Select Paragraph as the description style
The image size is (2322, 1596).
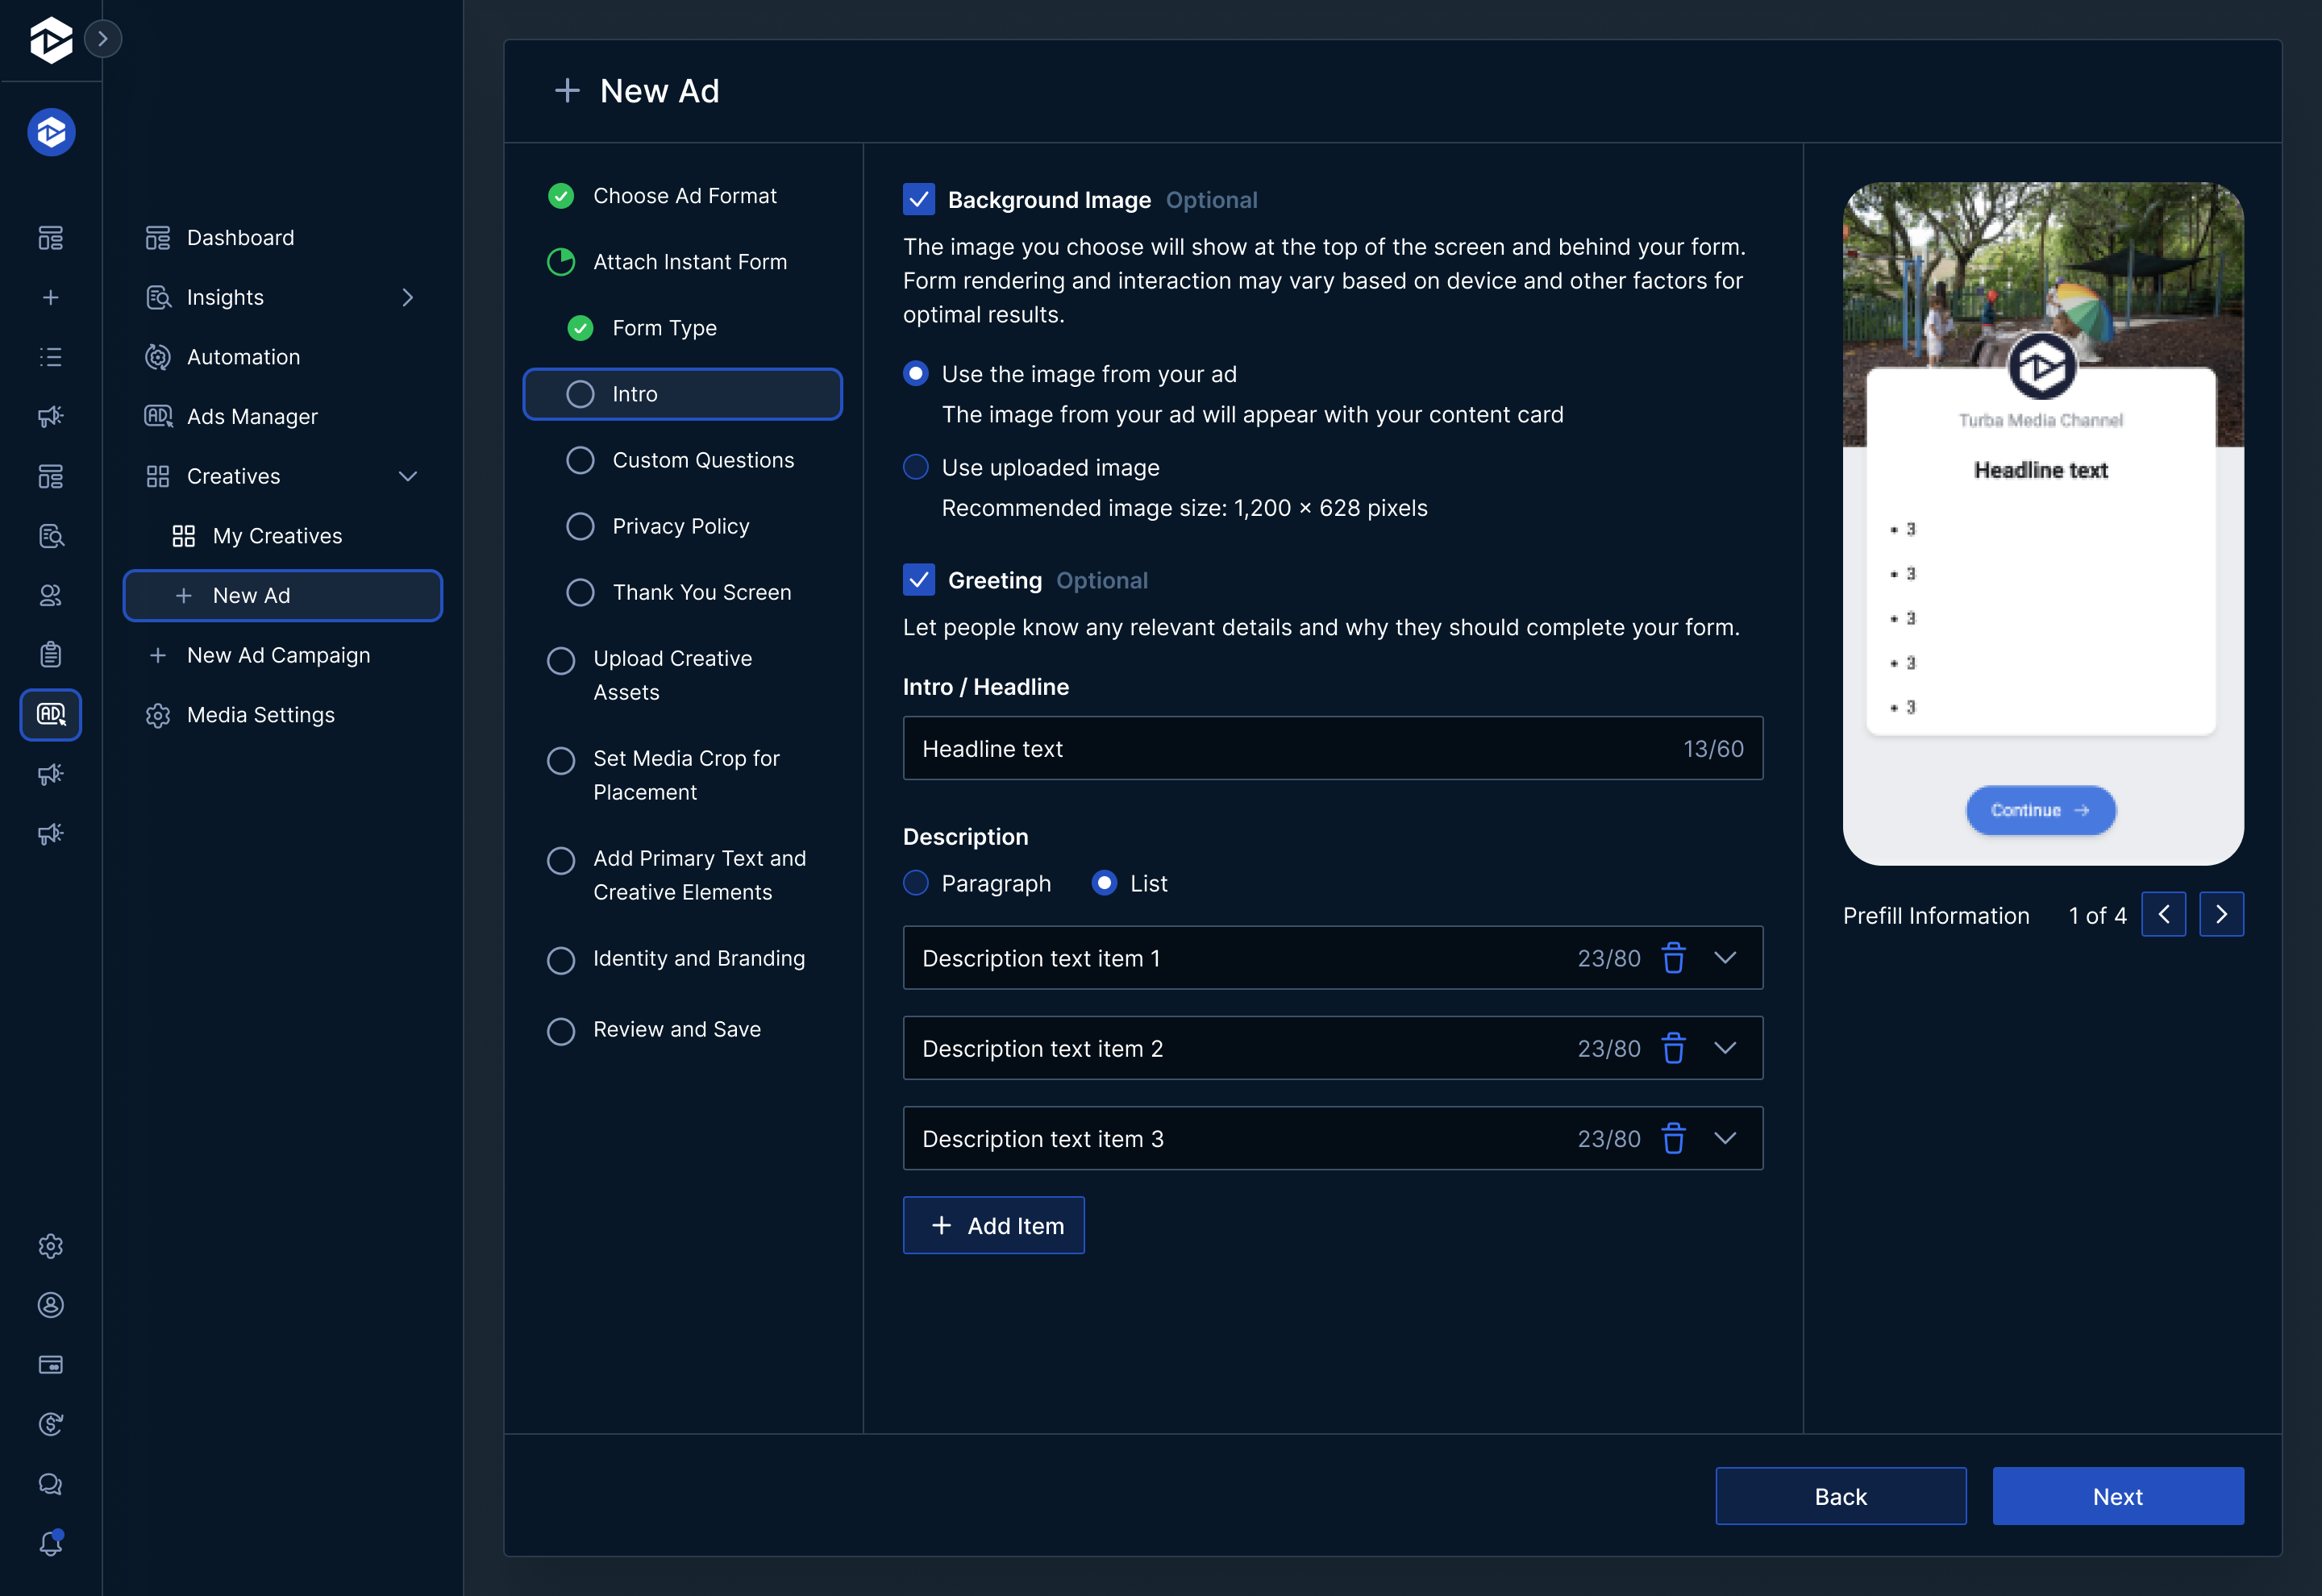click(915, 883)
